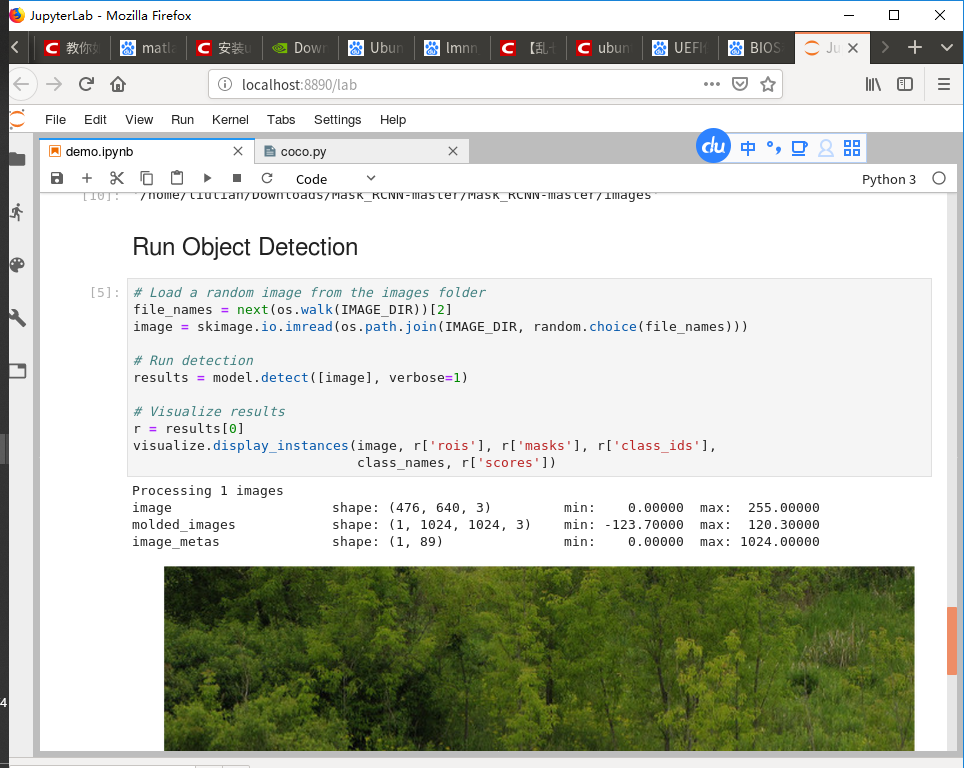
Task: Go to the Firefox home page
Action: [x=118, y=84]
